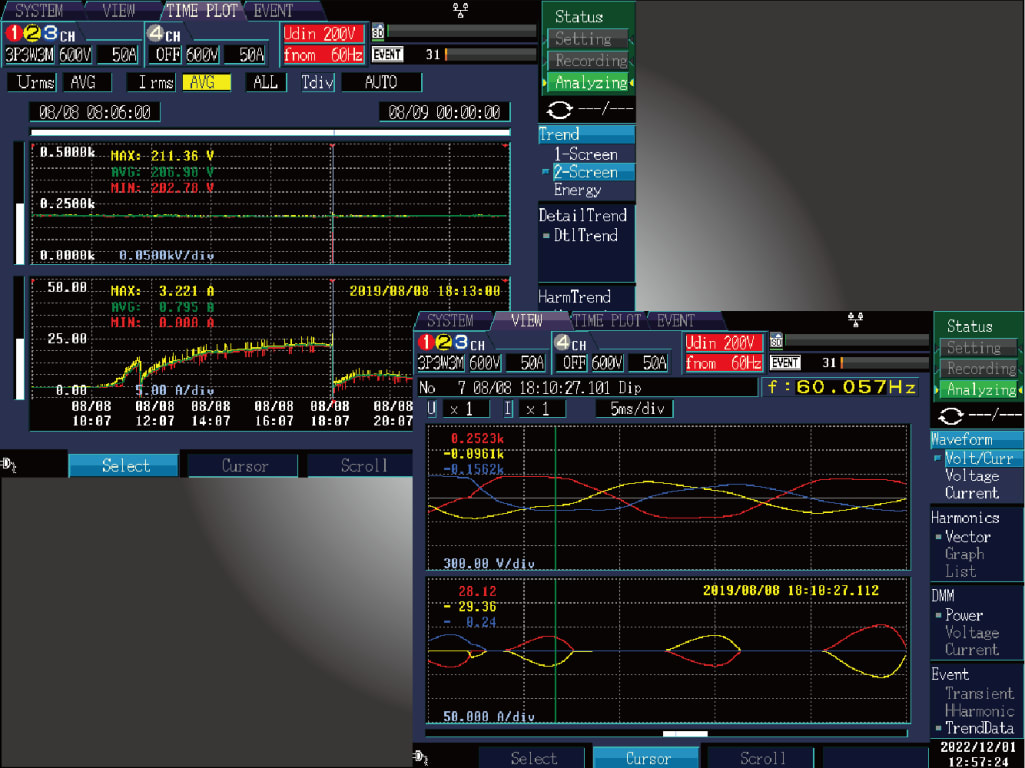Click the network icon in the TIME PLOT window
The image size is (1025, 768).
(460, 10)
